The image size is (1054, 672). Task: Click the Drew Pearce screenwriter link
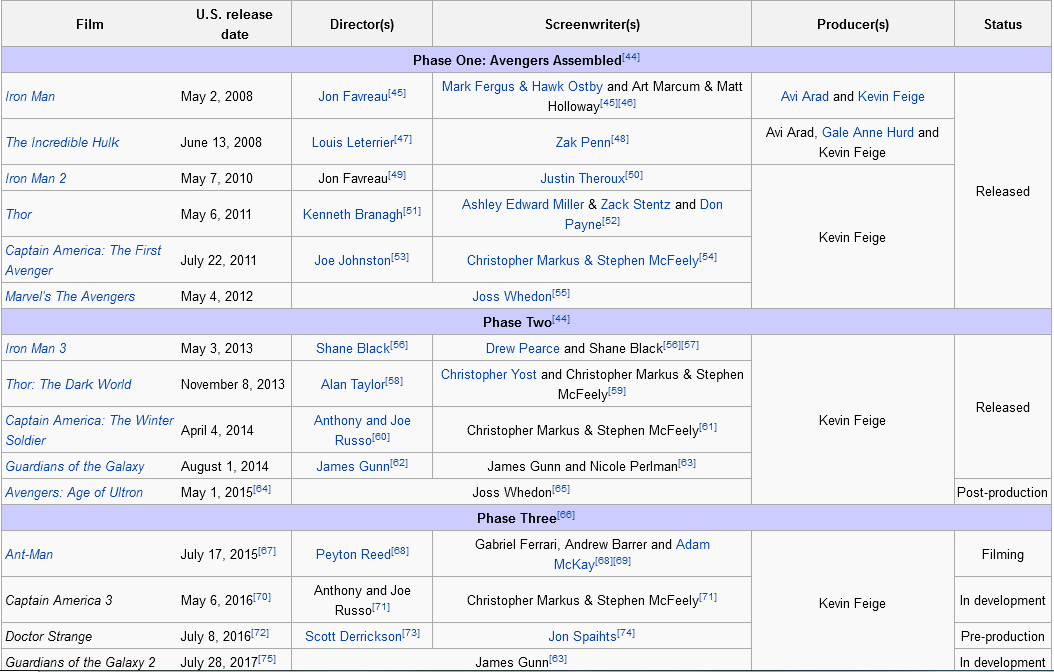click(522, 348)
